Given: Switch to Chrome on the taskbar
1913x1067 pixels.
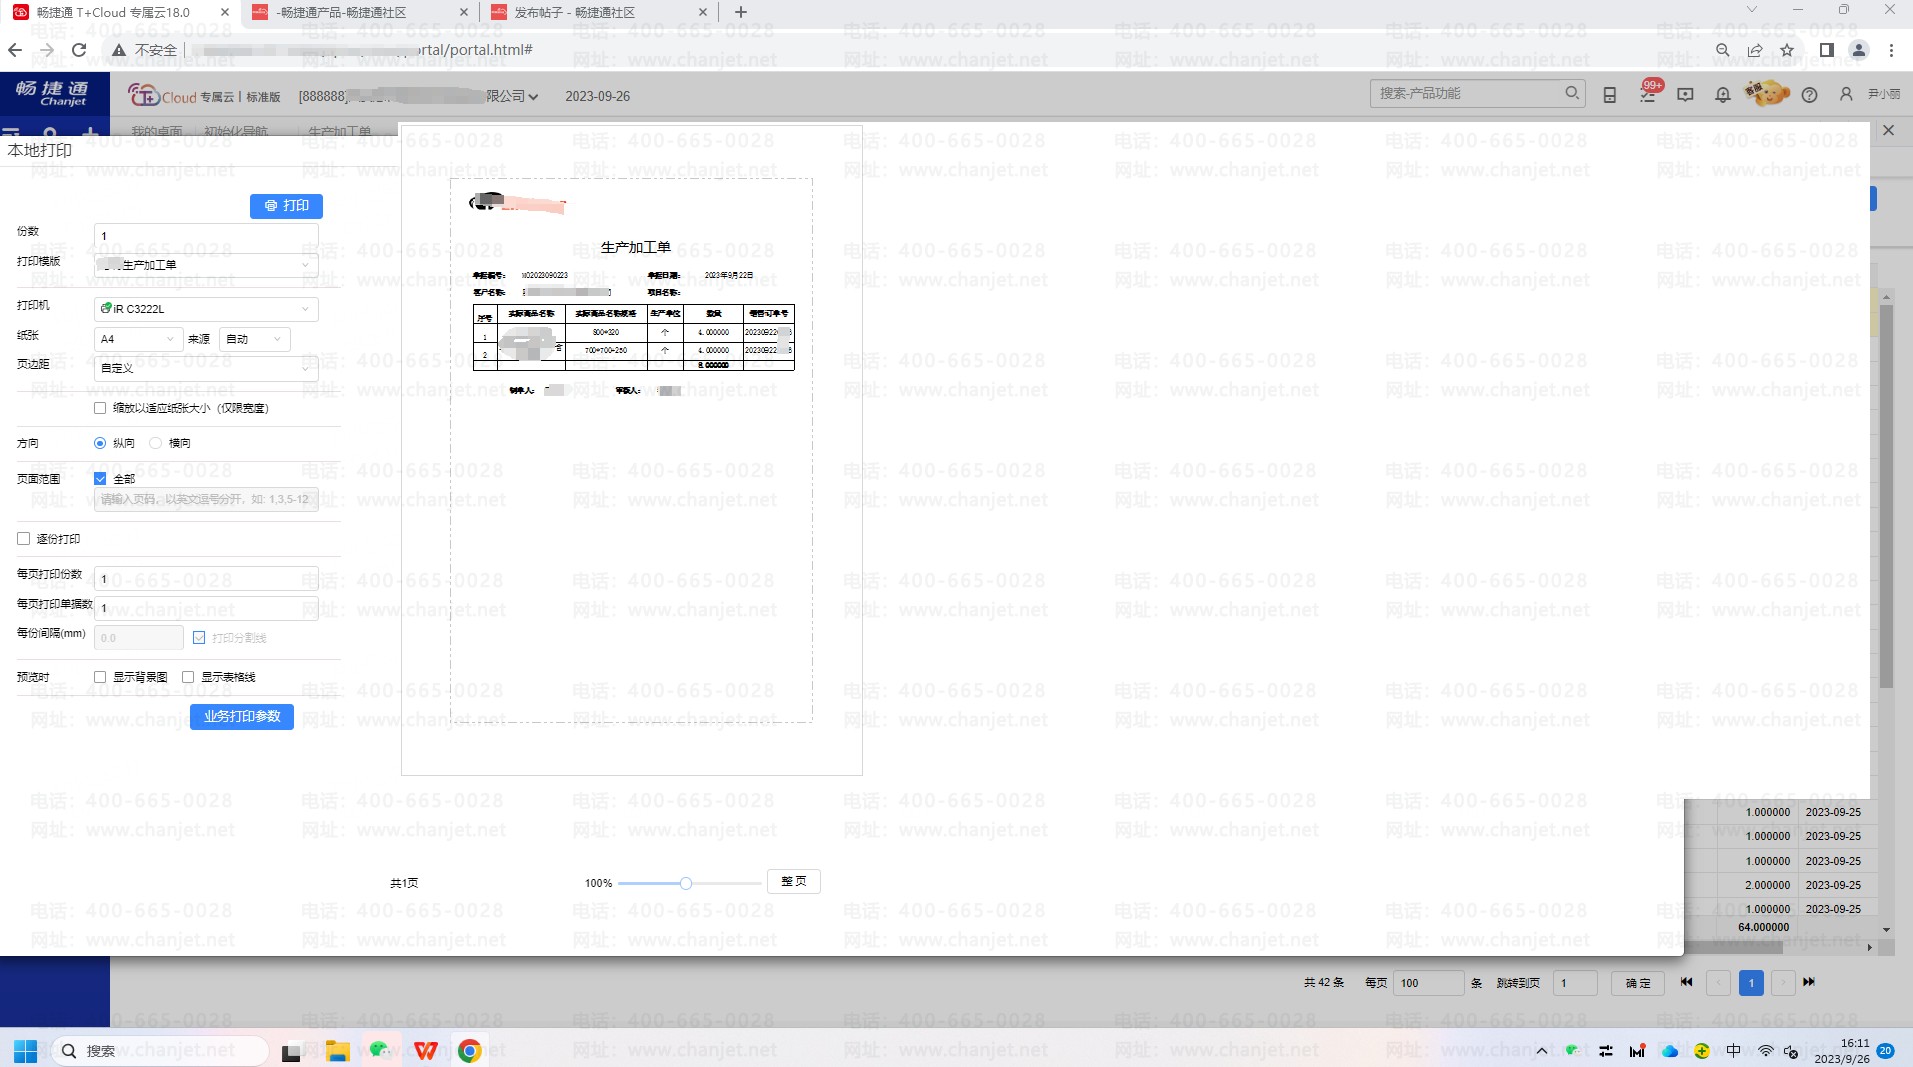Looking at the screenshot, I should (x=469, y=1051).
